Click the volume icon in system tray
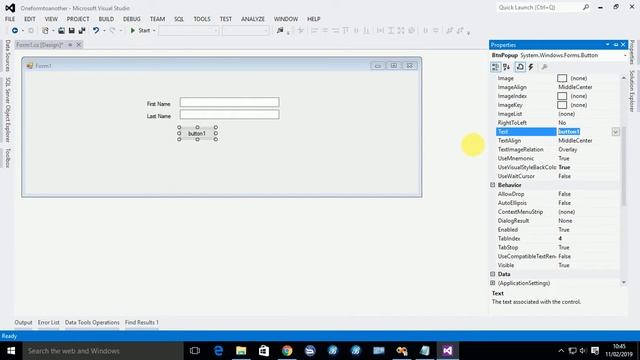This screenshot has height=360, width=640. click(583, 351)
